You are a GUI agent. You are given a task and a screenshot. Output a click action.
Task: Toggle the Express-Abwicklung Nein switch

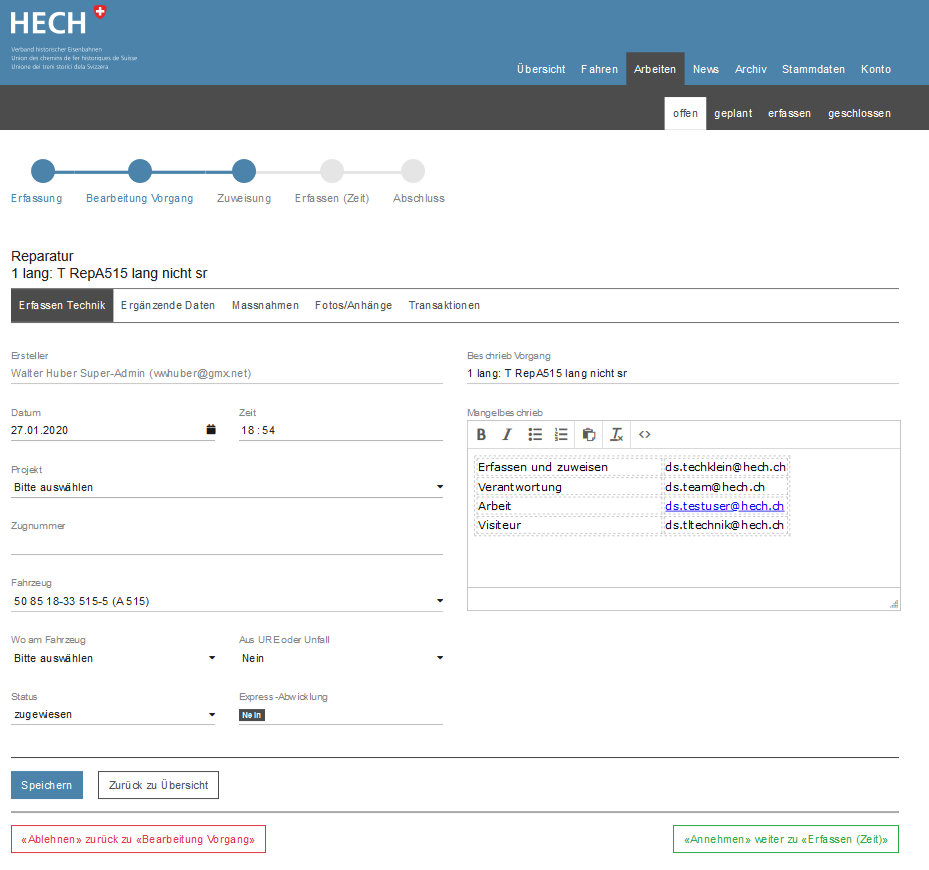tap(251, 715)
